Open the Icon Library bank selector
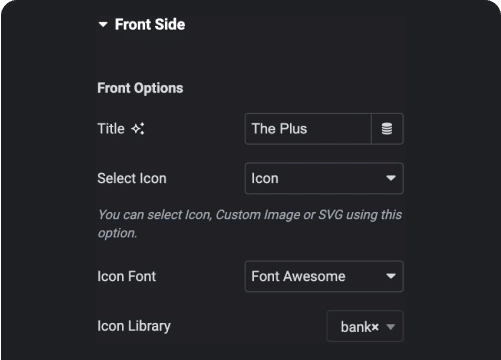This screenshot has width=501, height=360. pyautogui.click(x=365, y=326)
